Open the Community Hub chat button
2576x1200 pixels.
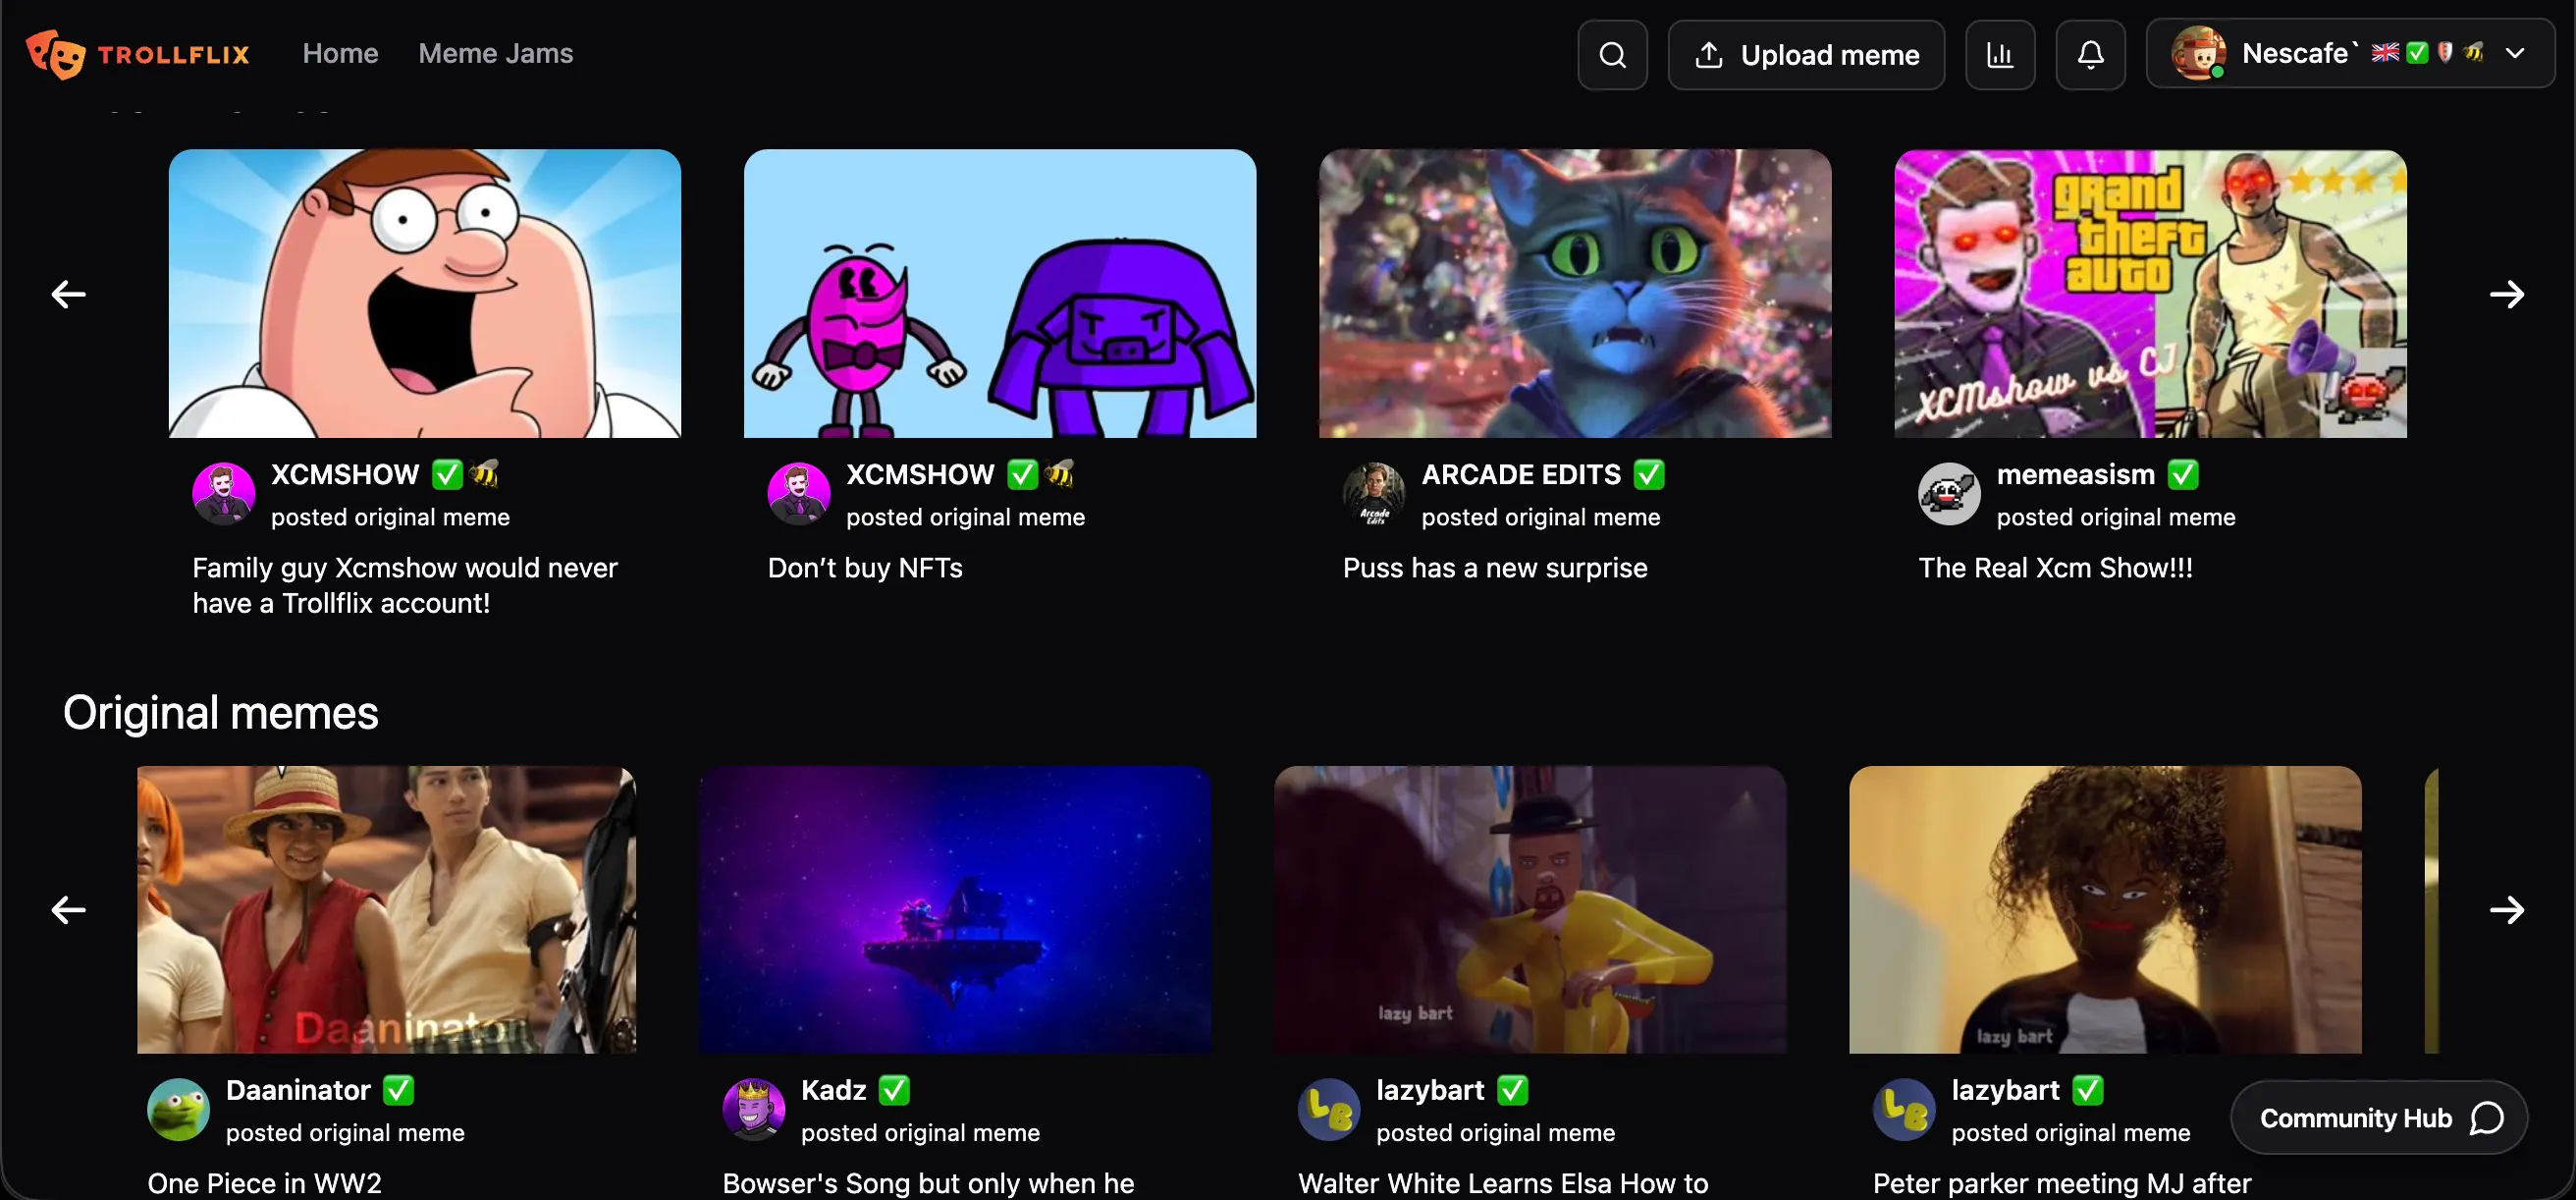2379,1118
